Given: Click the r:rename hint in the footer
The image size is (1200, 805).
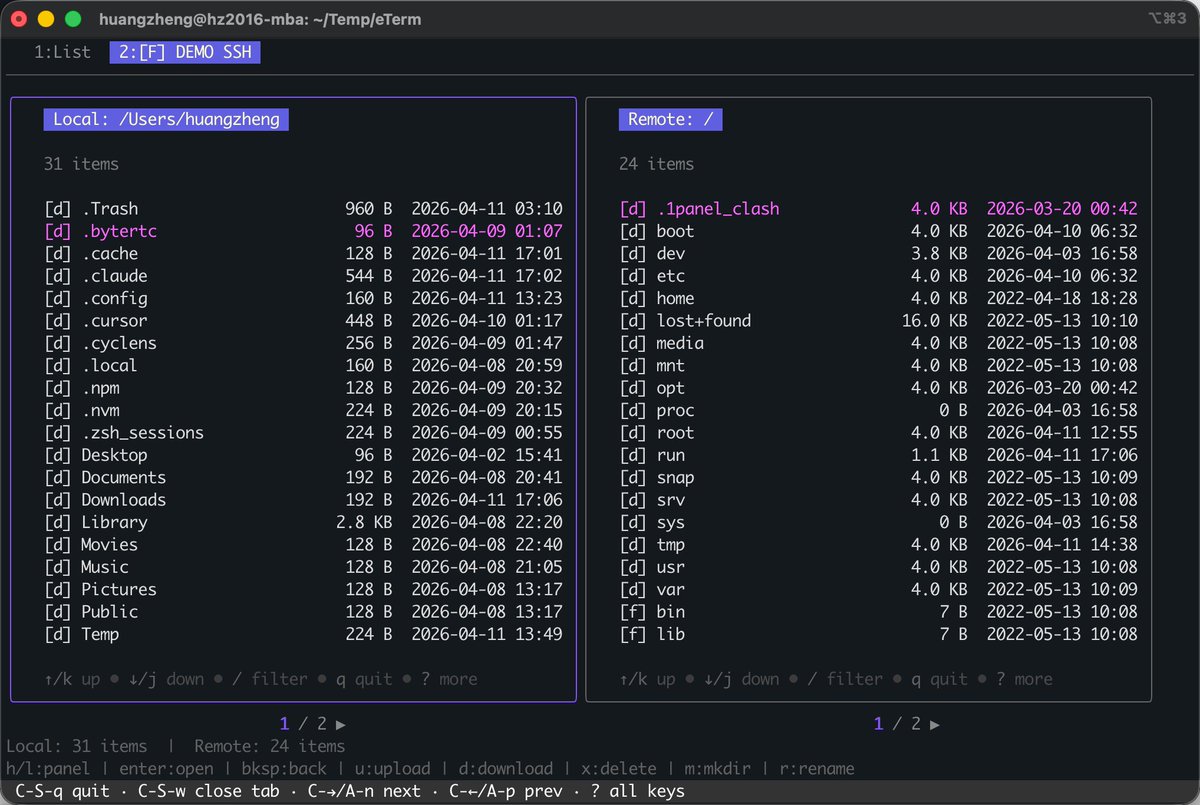Looking at the screenshot, I should tap(819, 769).
